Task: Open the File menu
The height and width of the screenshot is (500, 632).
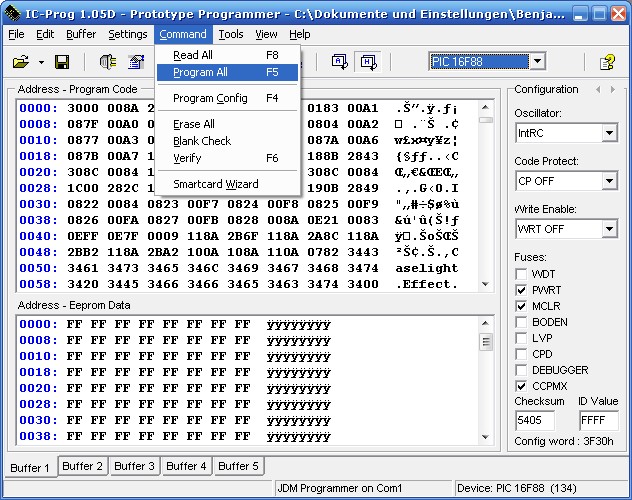Action: click(16, 34)
